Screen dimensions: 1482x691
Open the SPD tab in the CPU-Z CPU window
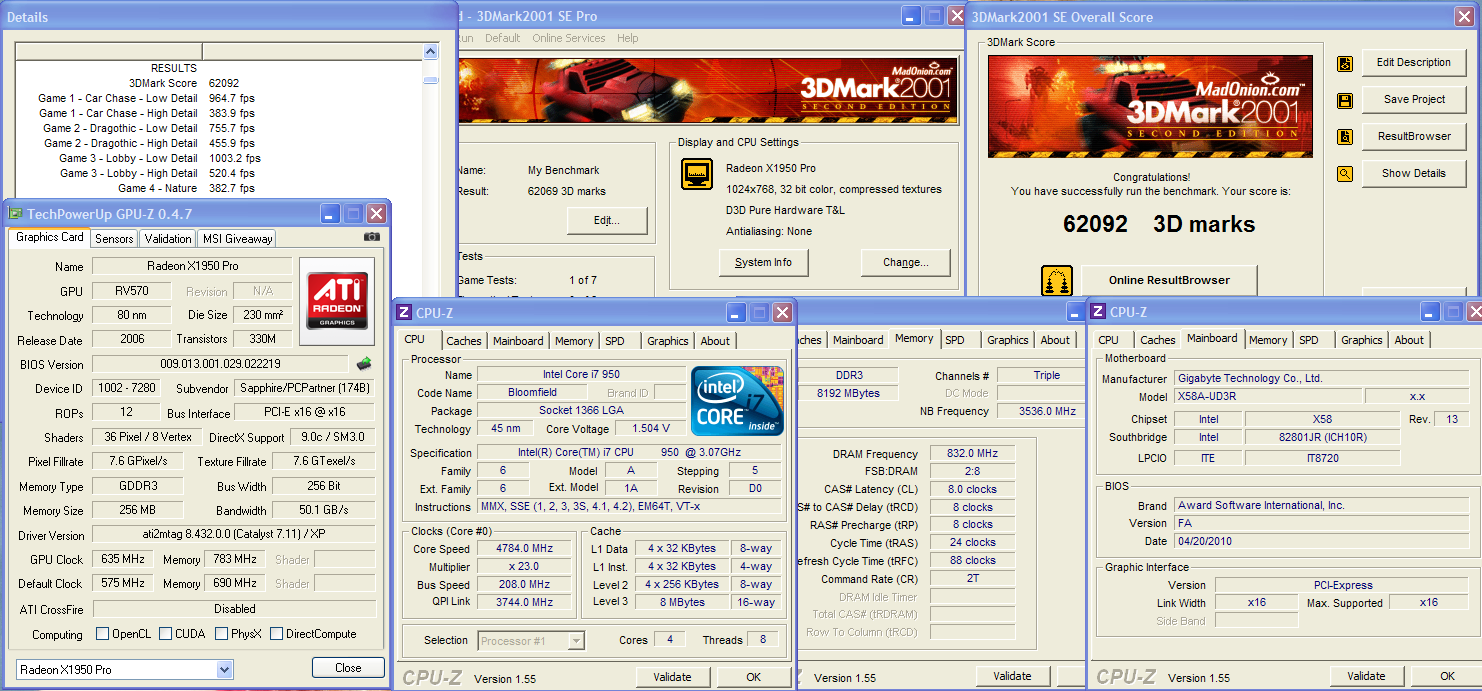pyautogui.click(x=615, y=341)
